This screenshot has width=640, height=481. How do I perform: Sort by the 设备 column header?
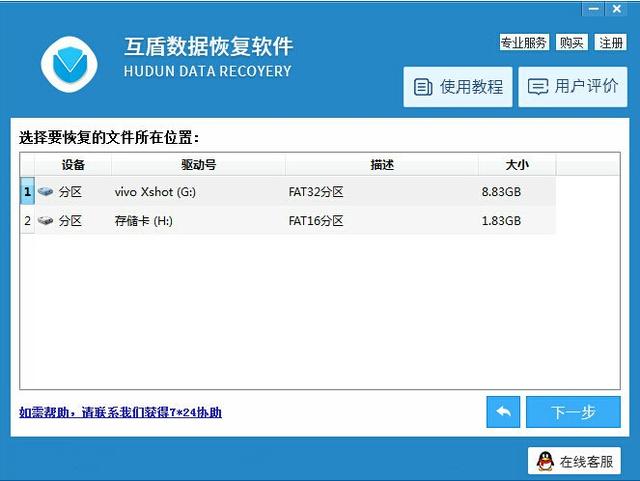[x=73, y=164]
